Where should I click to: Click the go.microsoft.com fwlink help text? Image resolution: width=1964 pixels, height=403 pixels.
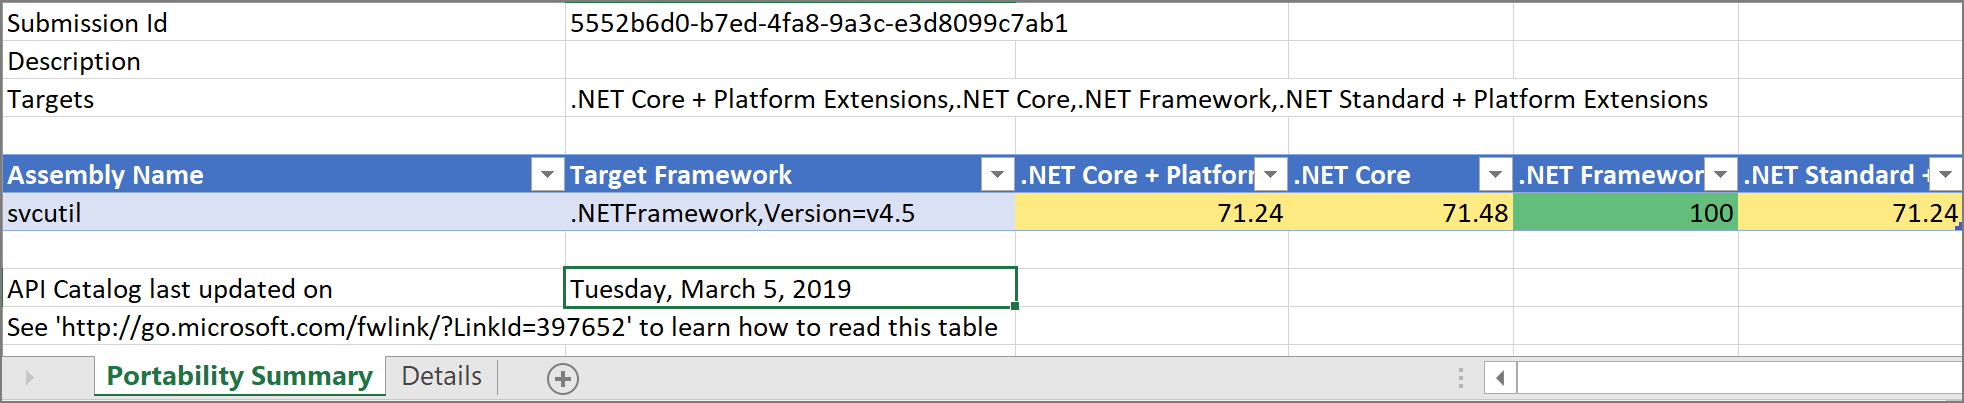click(502, 327)
